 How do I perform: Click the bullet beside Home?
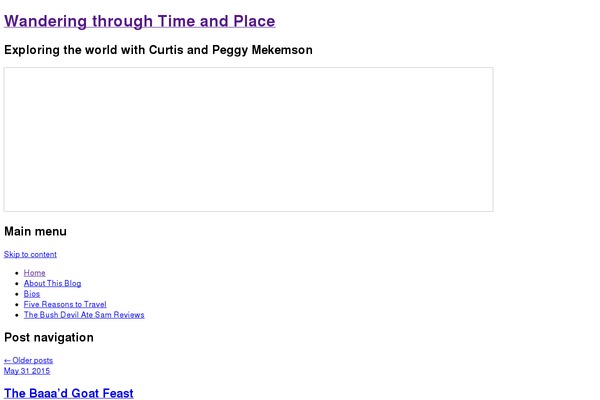click(x=16, y=273)
